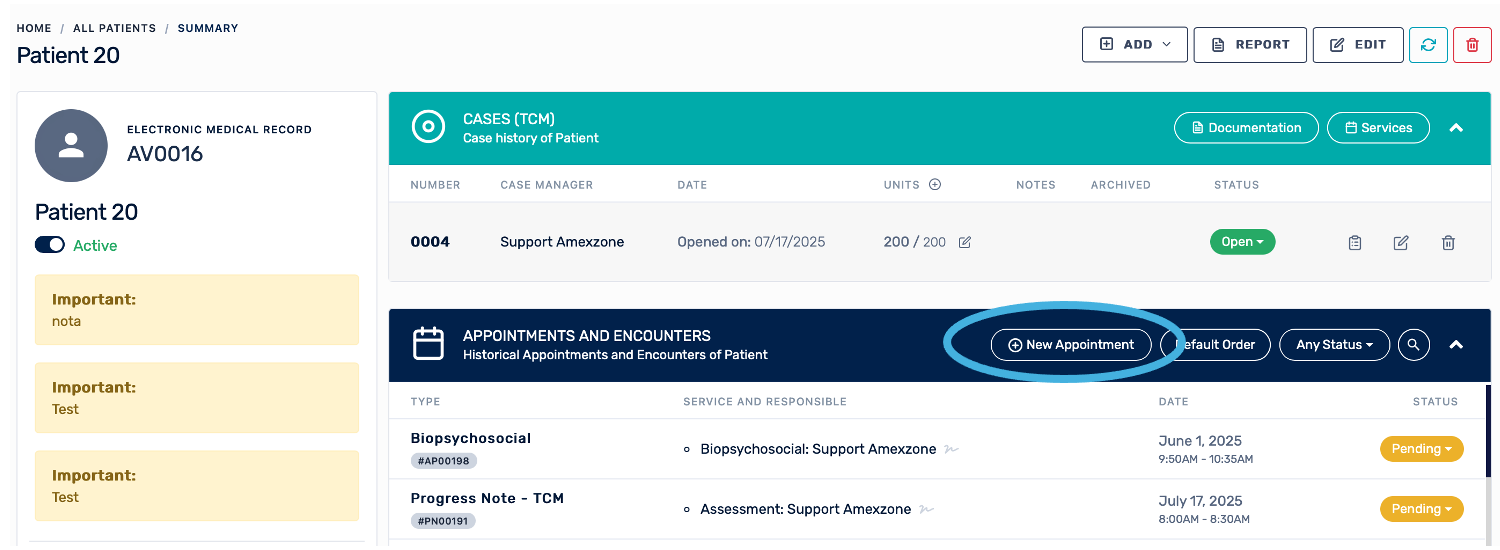Click the red trash delete patient button
This screenshot has width=1500, height=550.
[1472, 45]
